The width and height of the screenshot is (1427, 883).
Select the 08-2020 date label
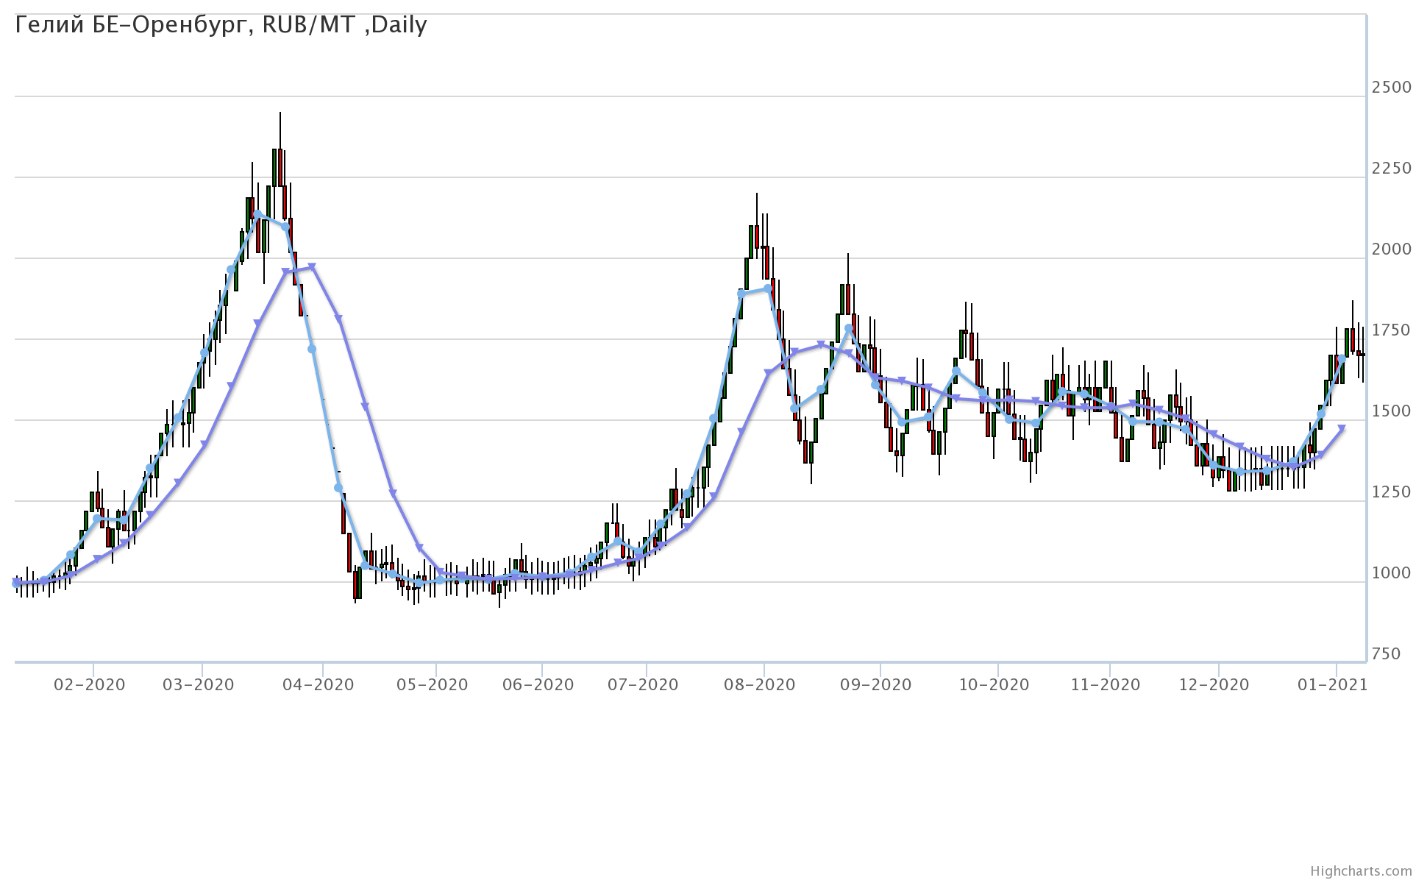point(760,685)
